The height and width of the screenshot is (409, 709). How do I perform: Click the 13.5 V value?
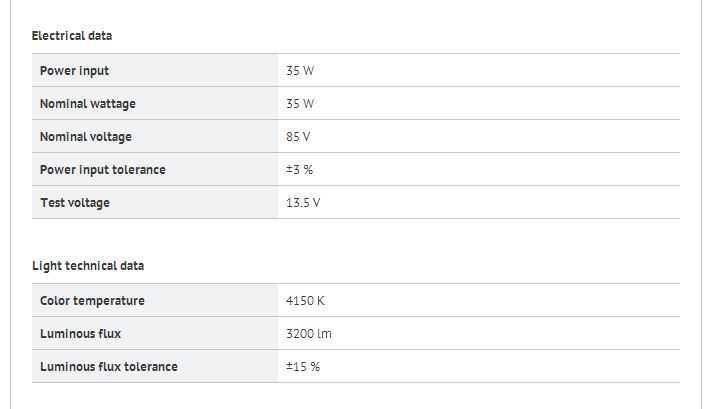[x=303, y=203]
